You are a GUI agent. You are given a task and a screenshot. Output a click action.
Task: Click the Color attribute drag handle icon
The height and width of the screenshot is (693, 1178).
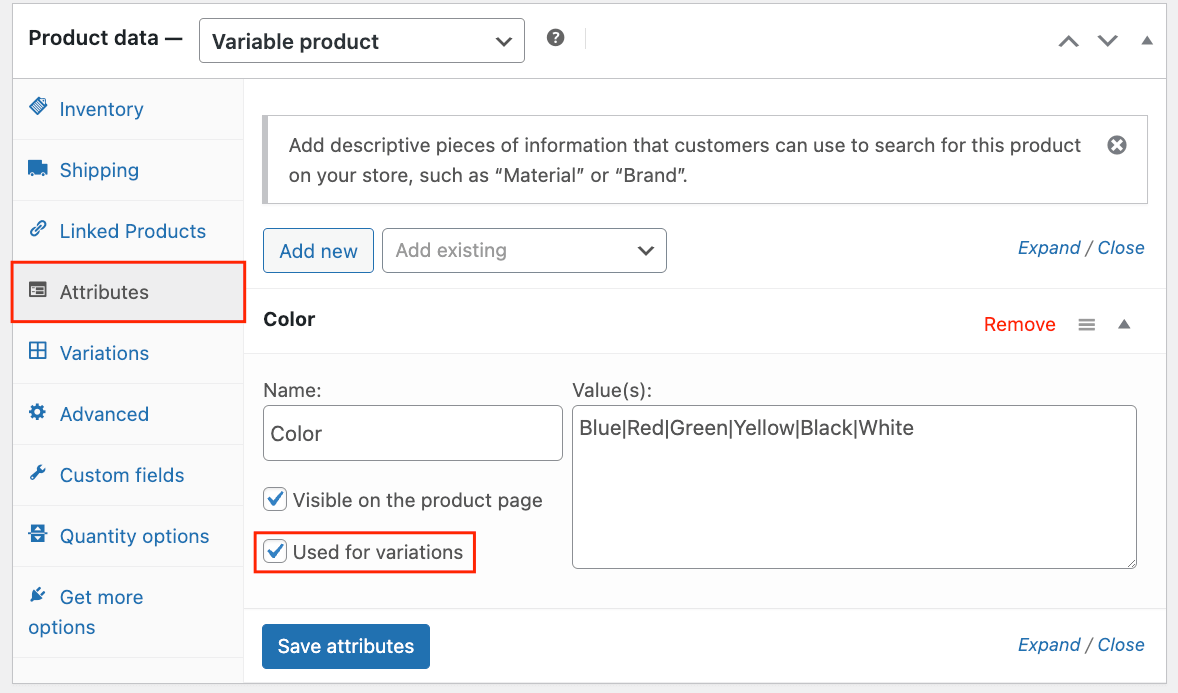click(x=1086, y=325)
